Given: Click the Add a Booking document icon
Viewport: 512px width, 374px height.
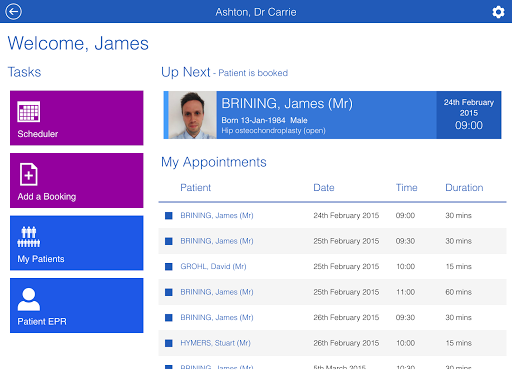Looking at the screenshot, I should (x=29, y=174).
